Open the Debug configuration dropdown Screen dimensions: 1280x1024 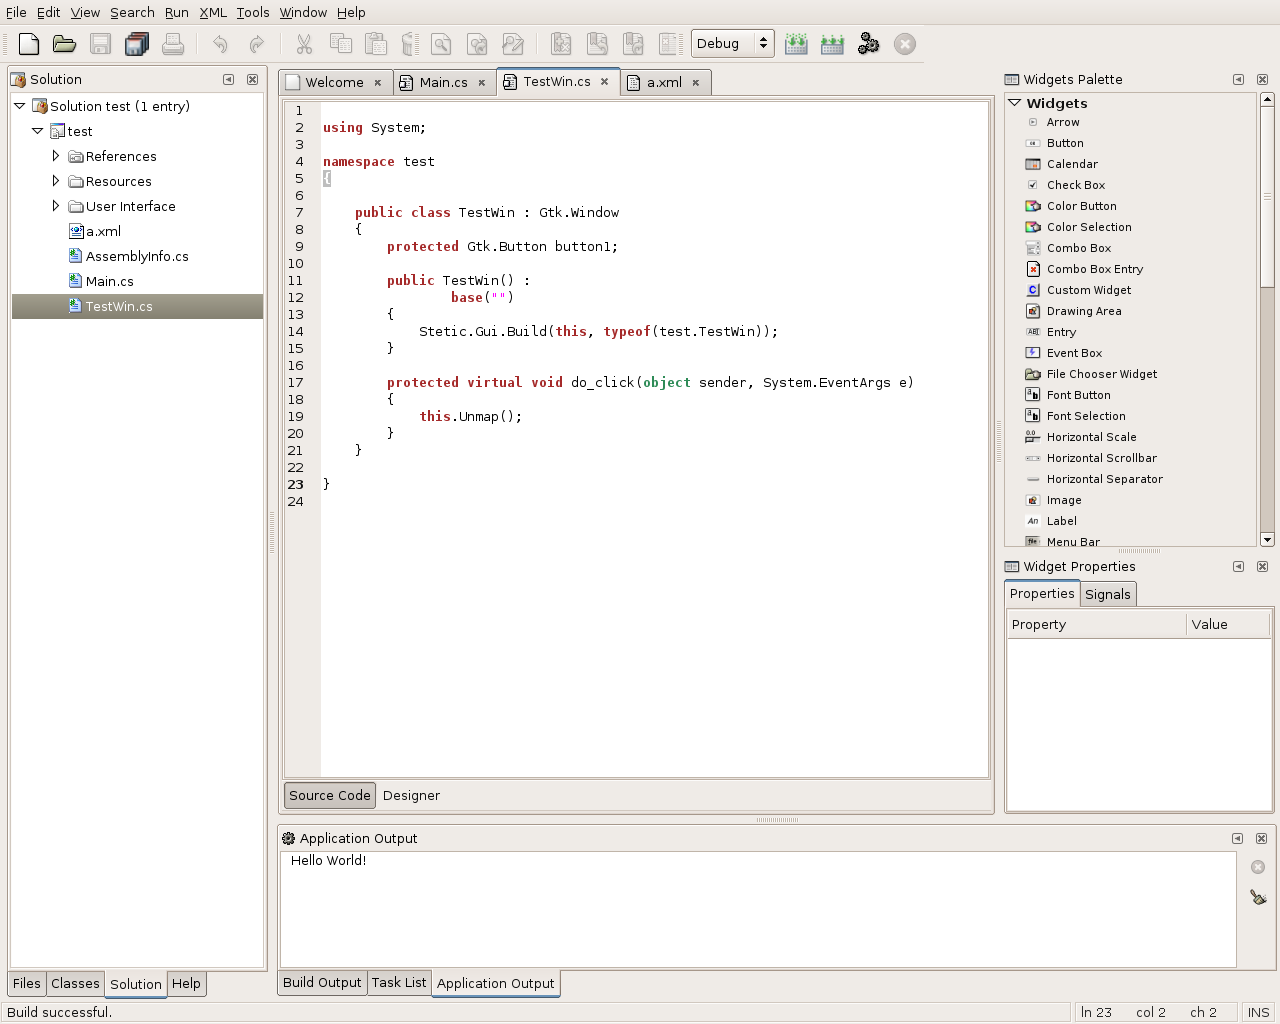tap(733, 43)
